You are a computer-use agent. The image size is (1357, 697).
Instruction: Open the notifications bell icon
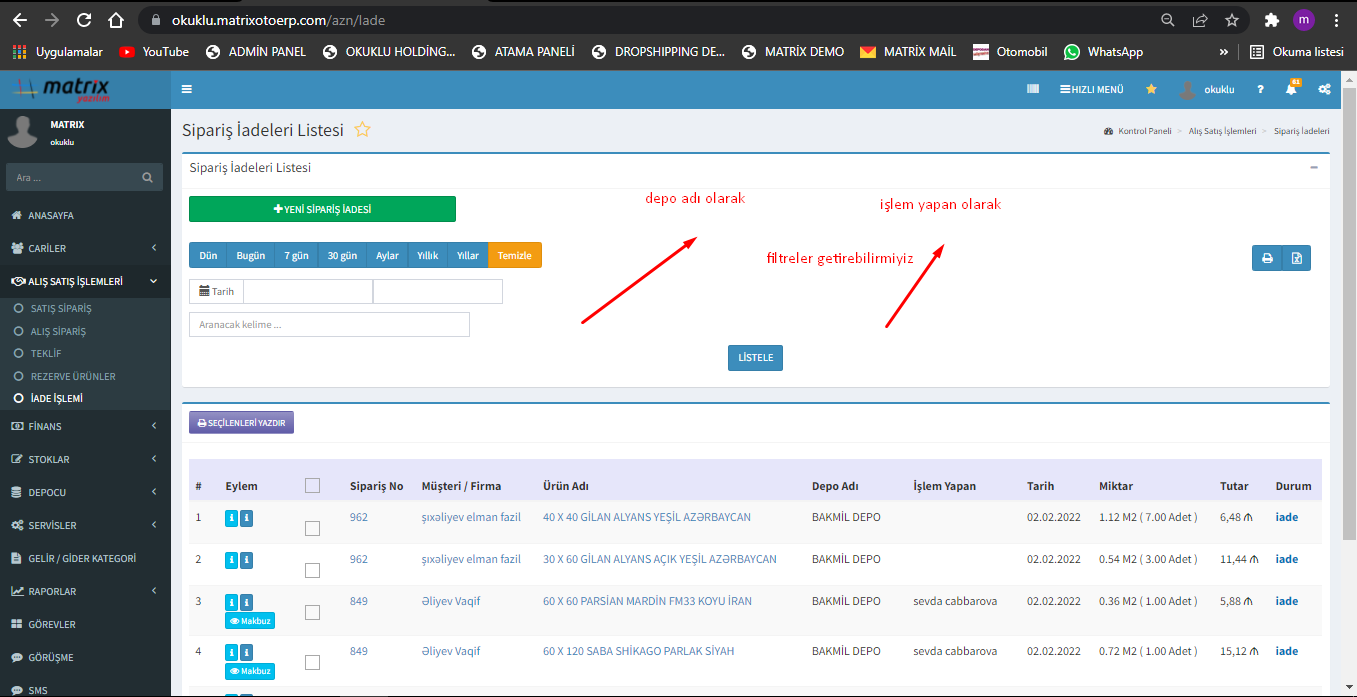pos(1291,89)
